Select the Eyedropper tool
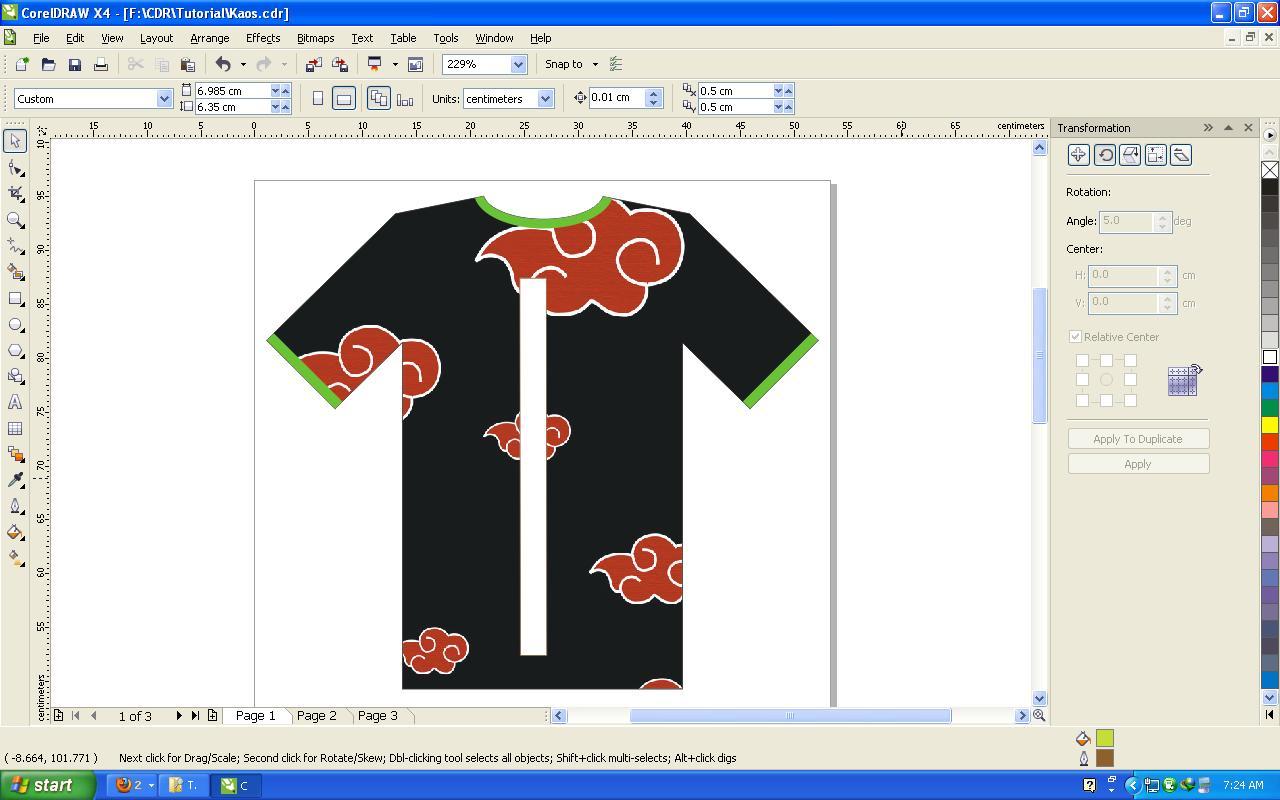The image size is (1280, 800). tap(15, 480)
